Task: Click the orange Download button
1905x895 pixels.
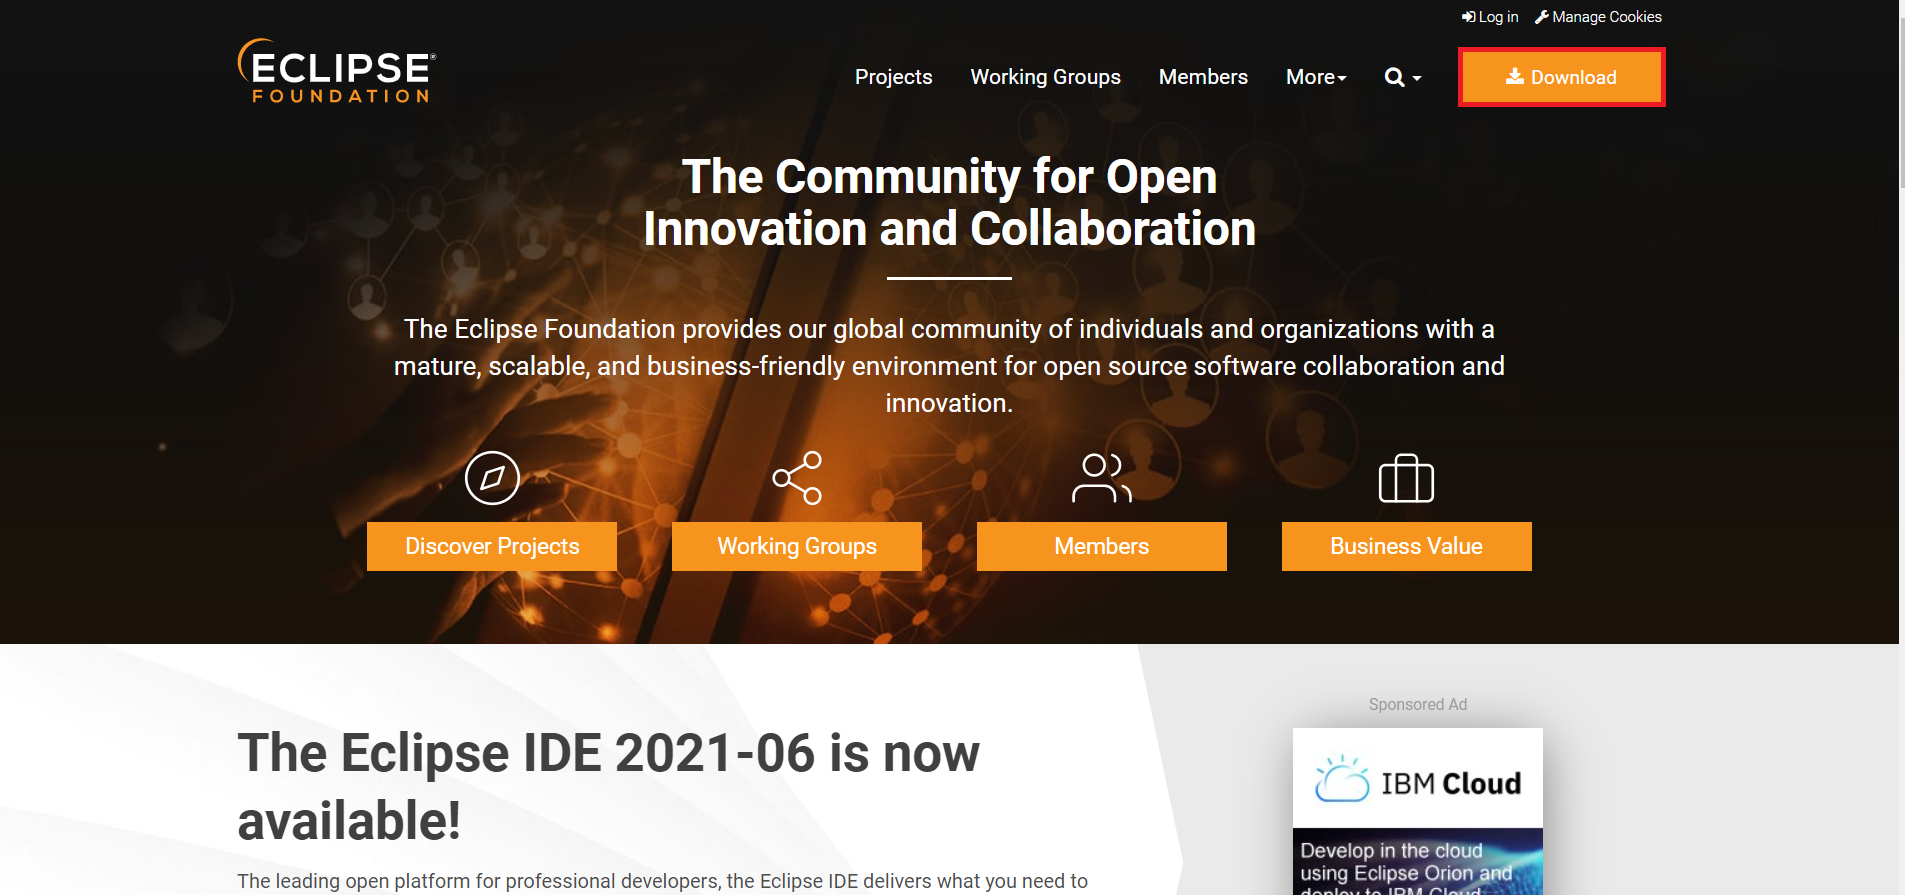Action: 1561,77
